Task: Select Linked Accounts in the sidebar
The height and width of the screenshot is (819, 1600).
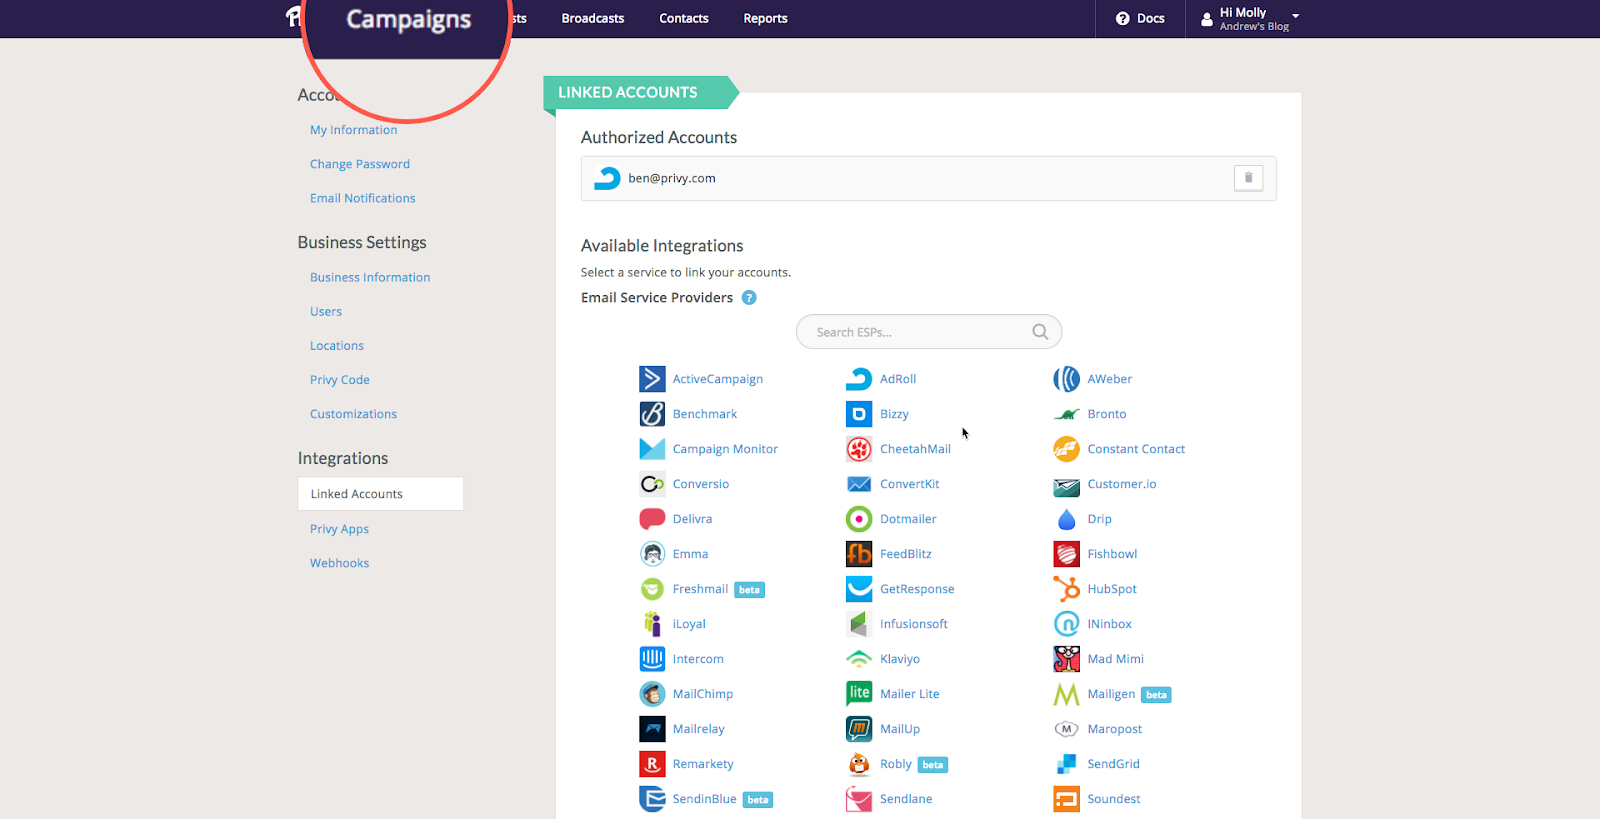Action: (x=357, y=494)
